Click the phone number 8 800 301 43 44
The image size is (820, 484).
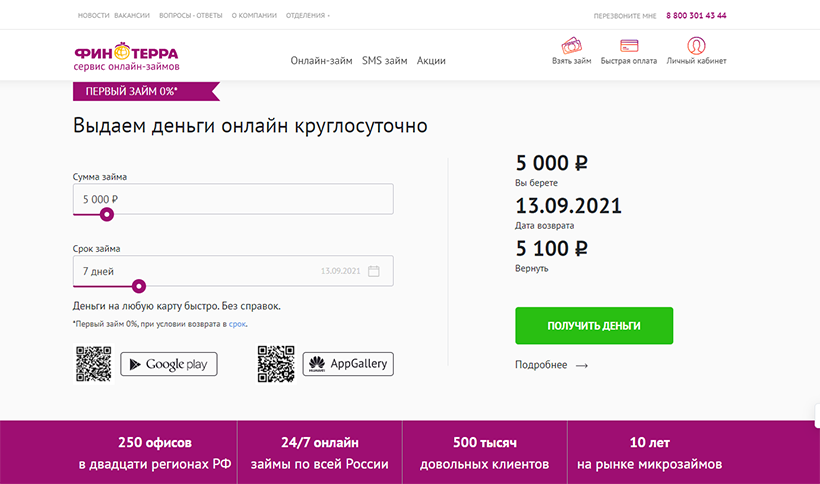click(x=696, y=16)
